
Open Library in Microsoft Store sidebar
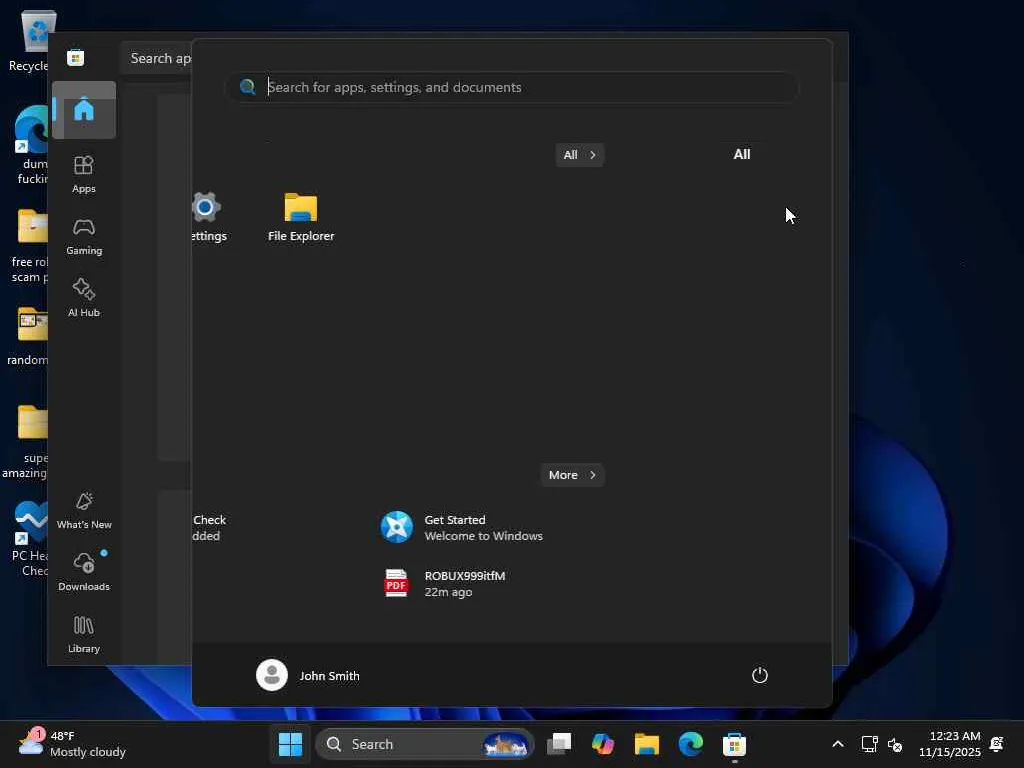click(84, 634)
